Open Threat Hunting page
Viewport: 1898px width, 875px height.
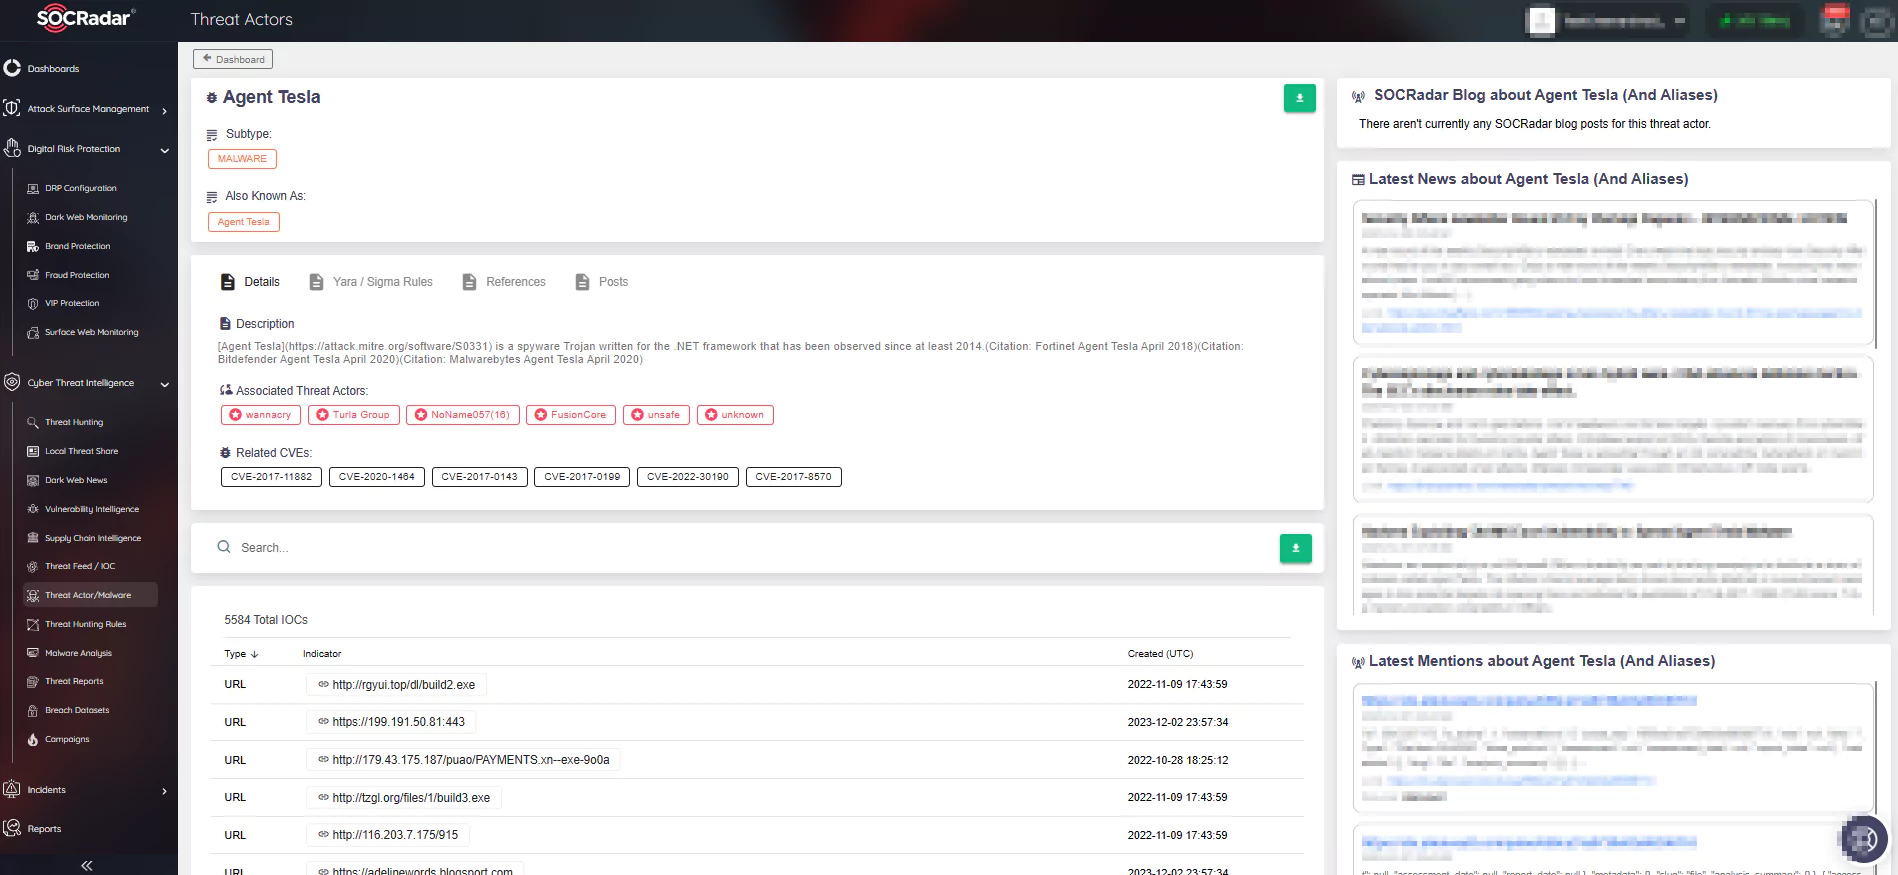[x=74, y=422]
